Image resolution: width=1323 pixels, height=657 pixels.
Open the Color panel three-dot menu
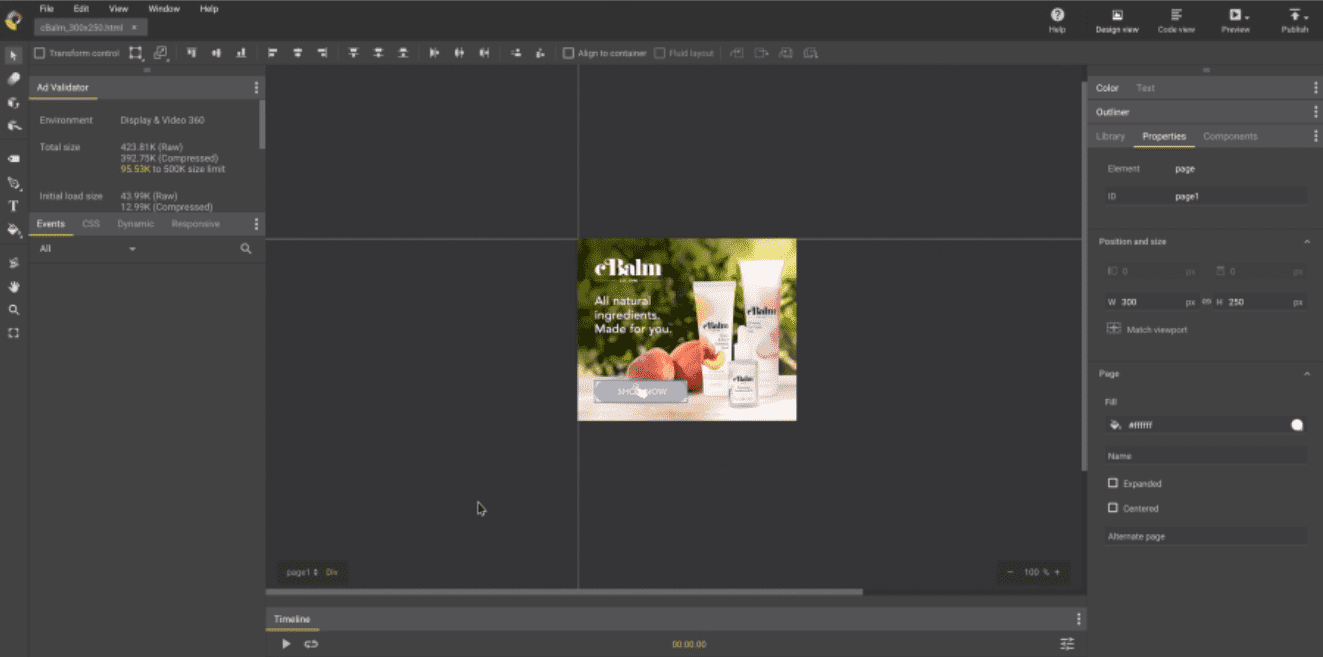point(1315,88)
